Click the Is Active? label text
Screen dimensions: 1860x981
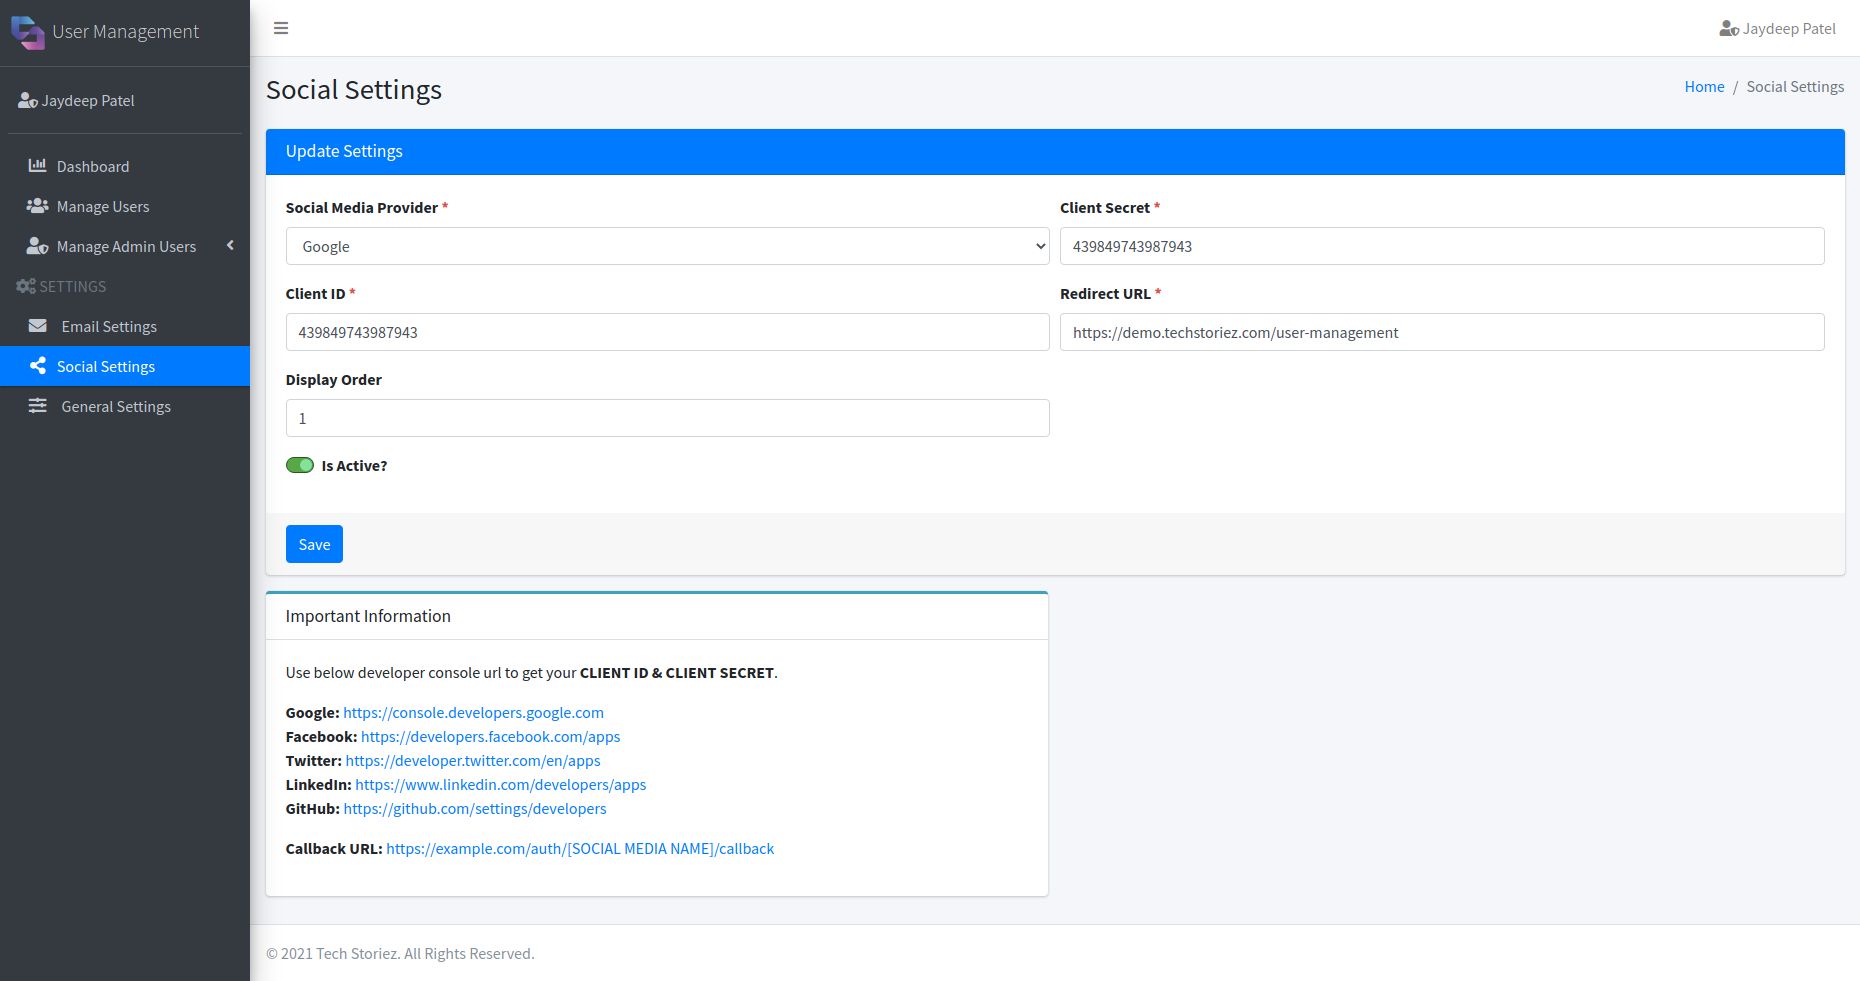pos(354,466)
